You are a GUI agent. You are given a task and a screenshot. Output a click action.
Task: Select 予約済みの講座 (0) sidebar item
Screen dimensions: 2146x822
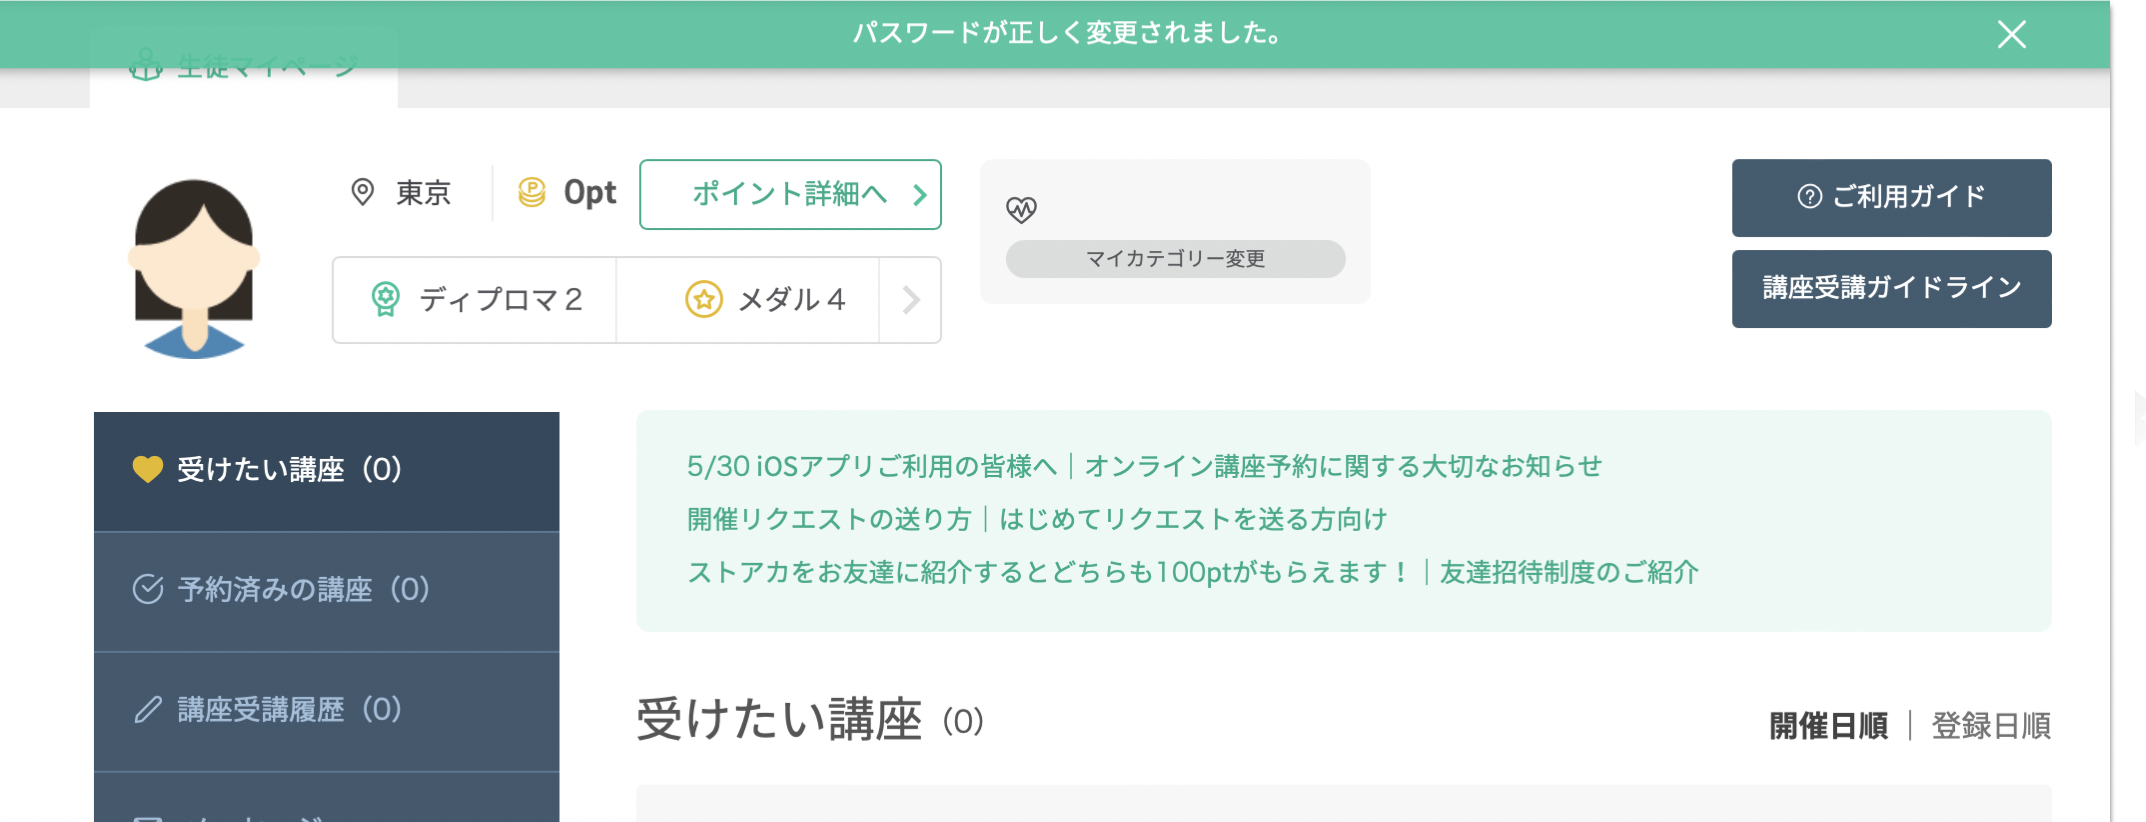click(x=326, y=591)
